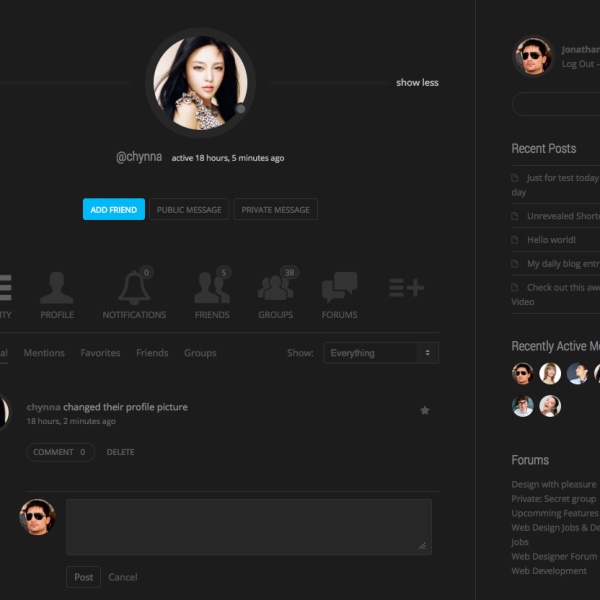Open the Notifications bell icon
The width and height of the screenshot is (600, 600).
[134, 289]
